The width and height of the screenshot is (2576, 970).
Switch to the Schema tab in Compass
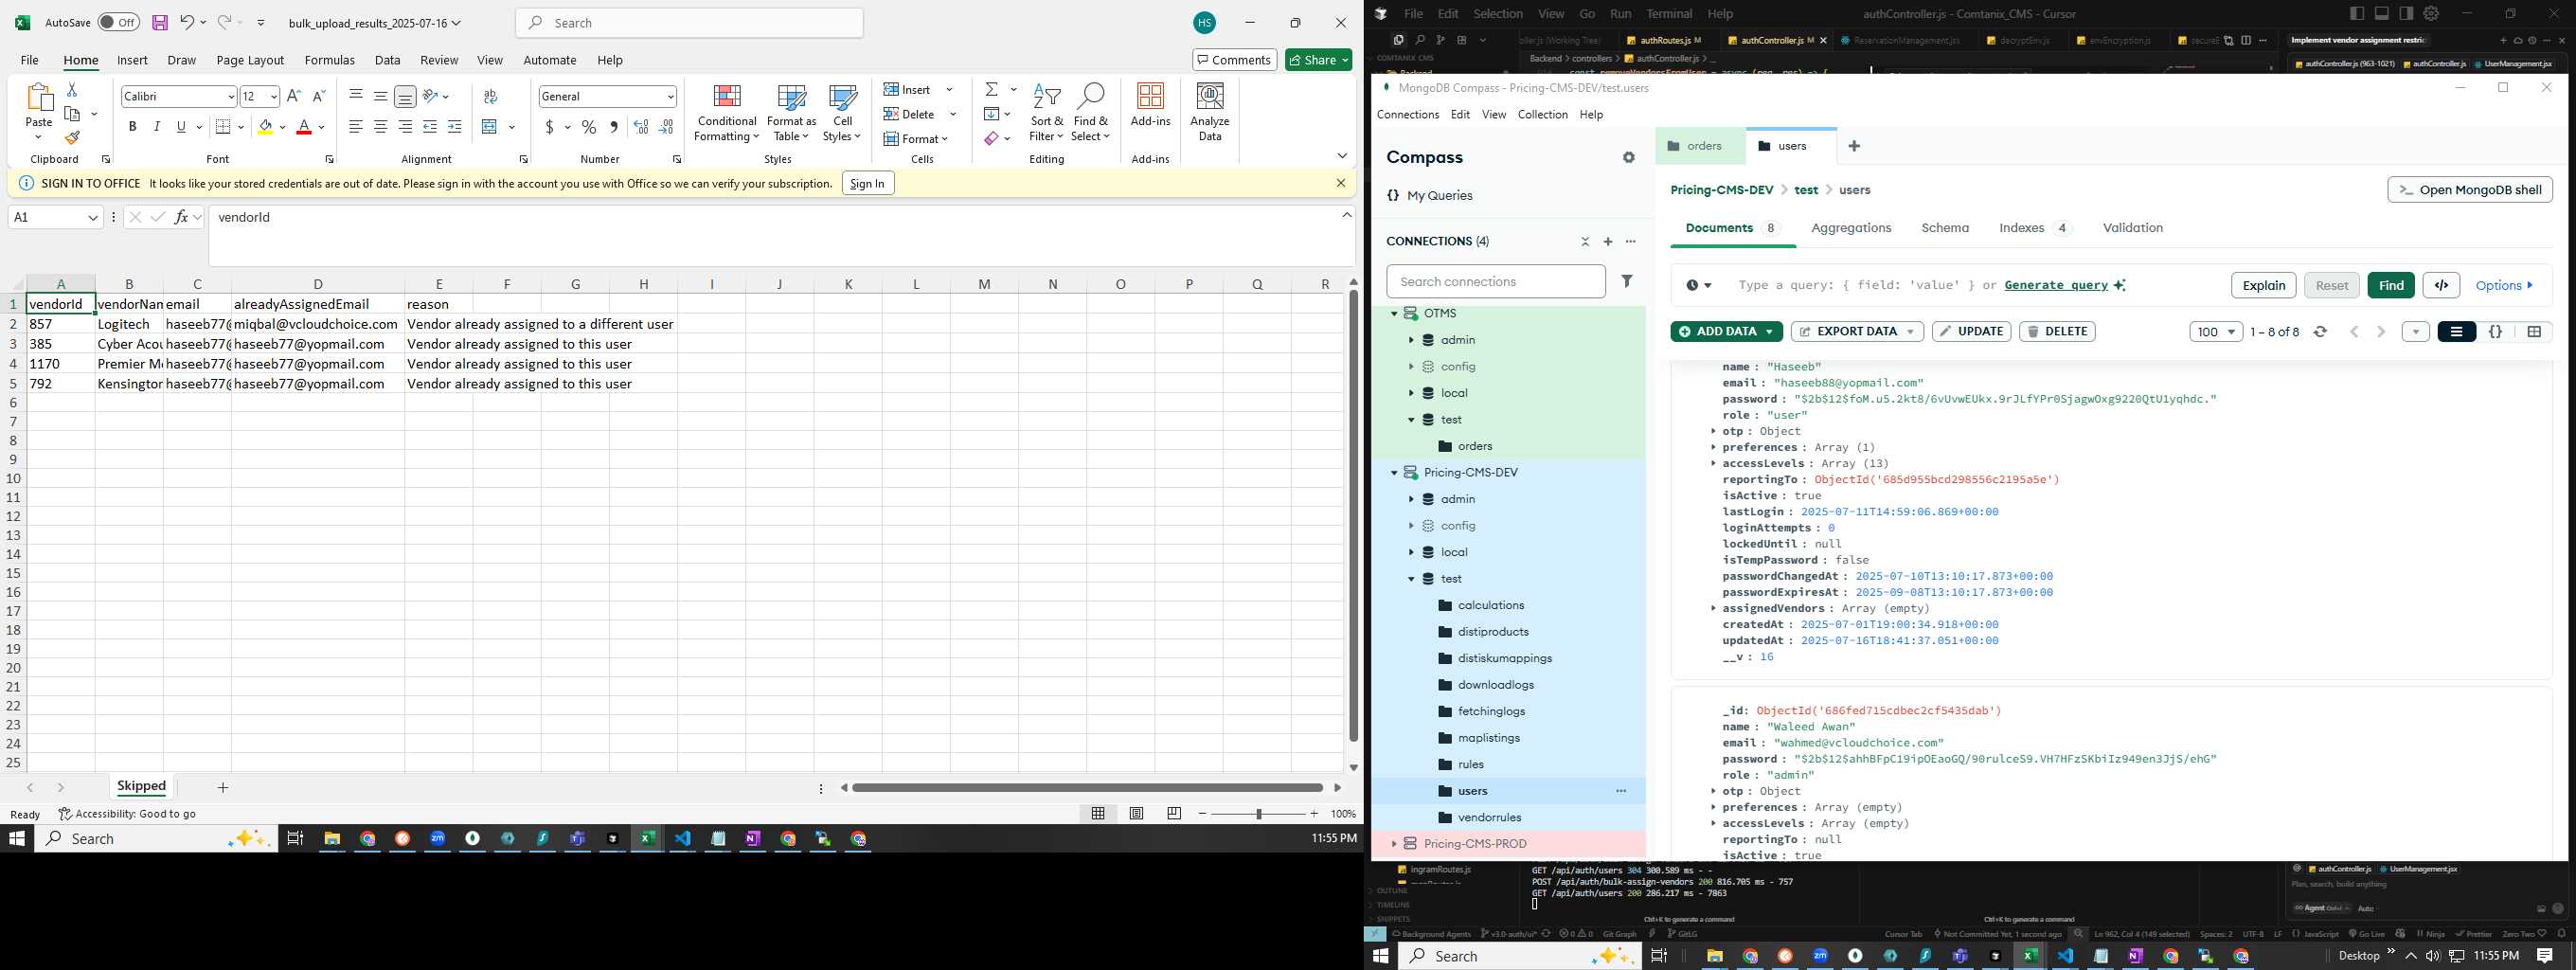click(x=1945, y=228)
